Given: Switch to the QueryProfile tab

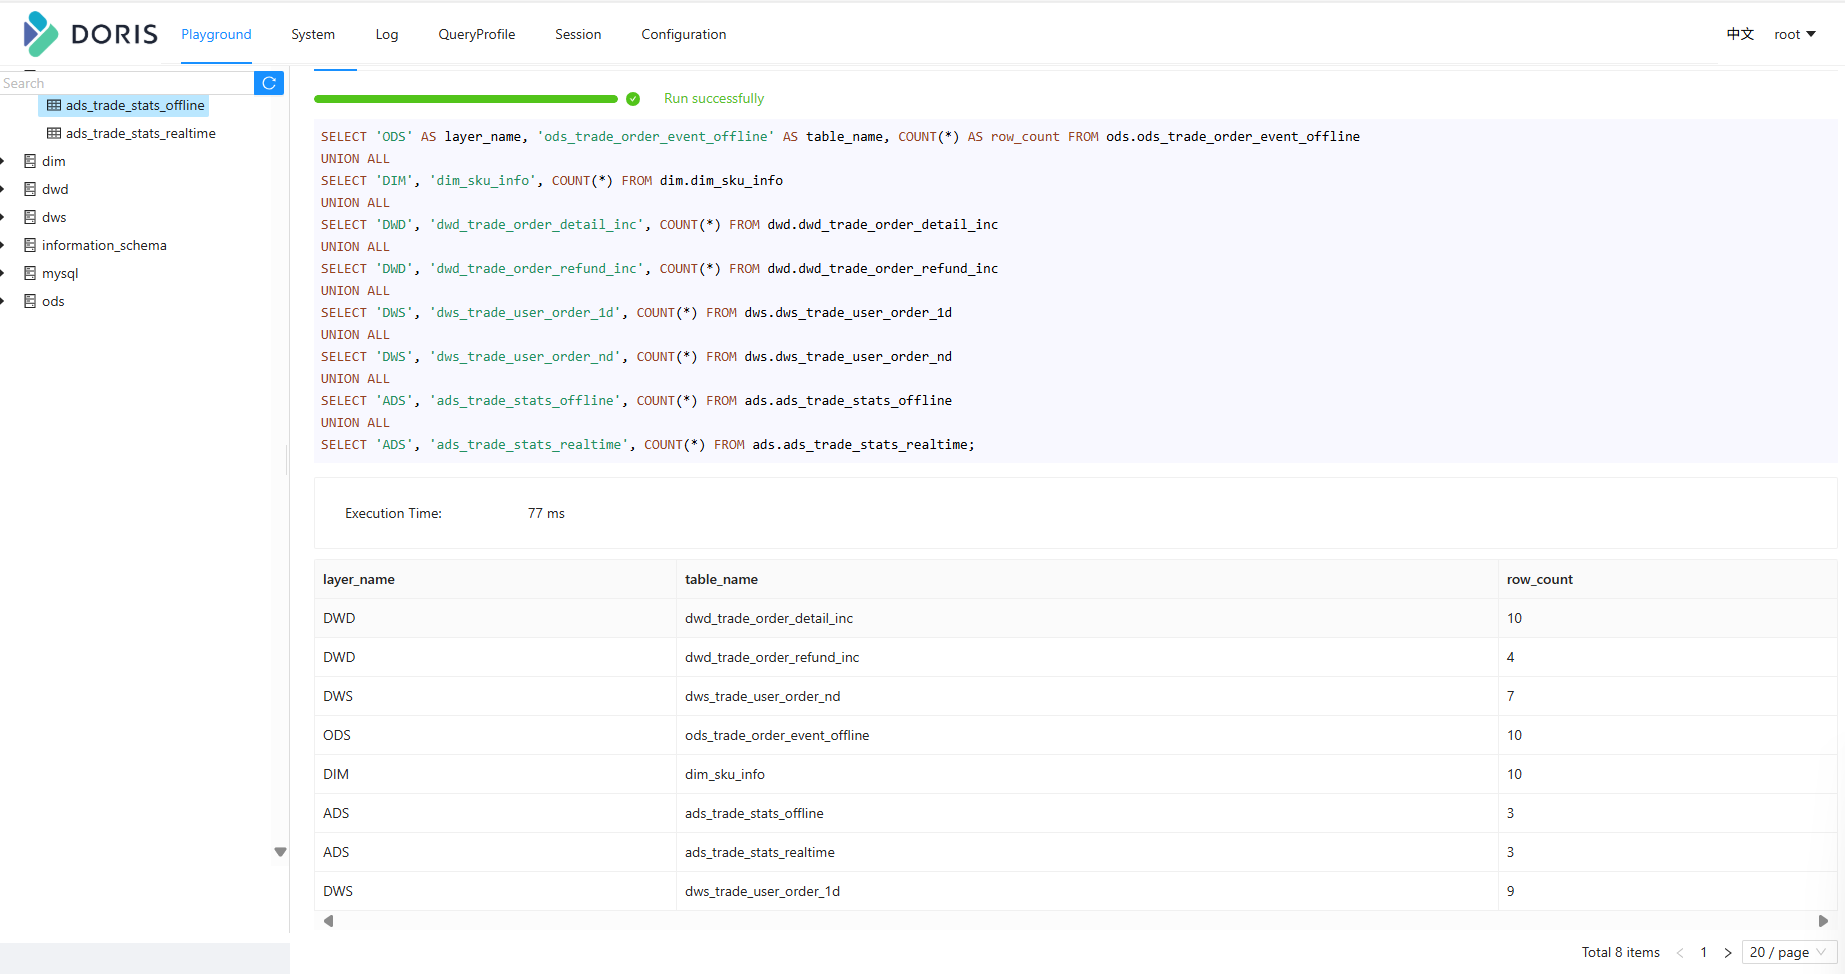Looking at the screenshot, I should pyautogui.click(x=477, y=34).
